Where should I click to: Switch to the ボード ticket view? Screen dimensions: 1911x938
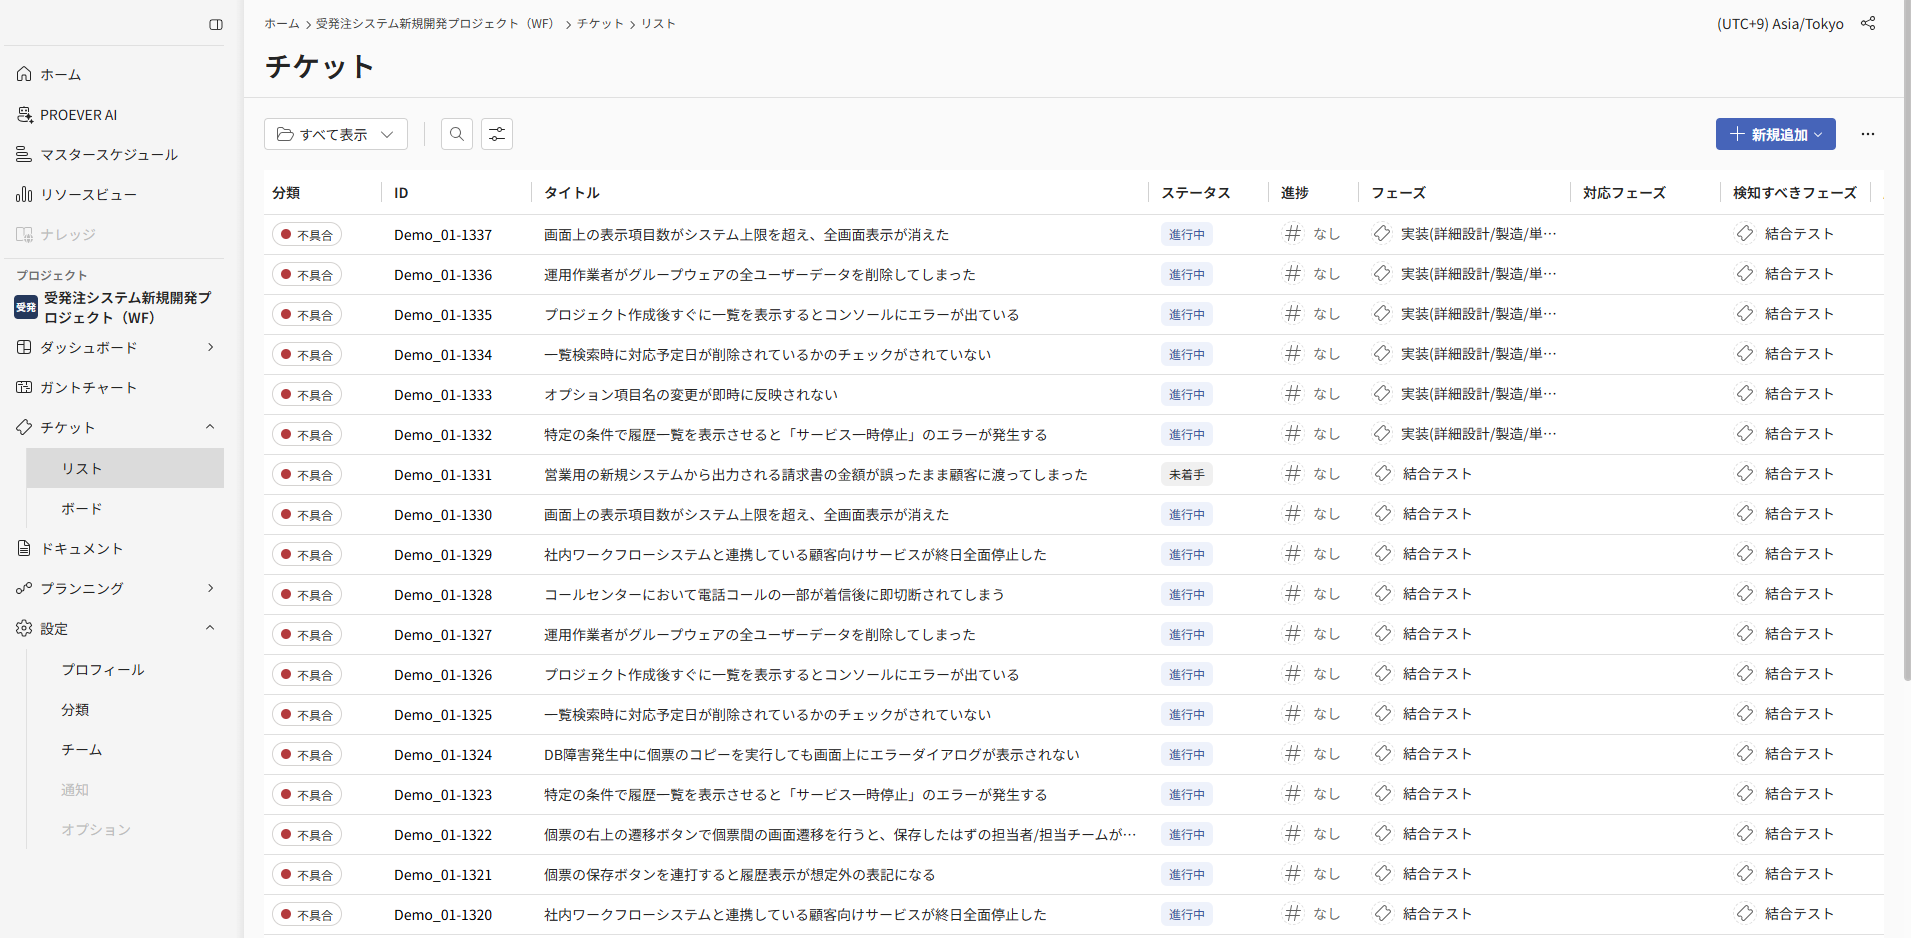coord(82,509)
